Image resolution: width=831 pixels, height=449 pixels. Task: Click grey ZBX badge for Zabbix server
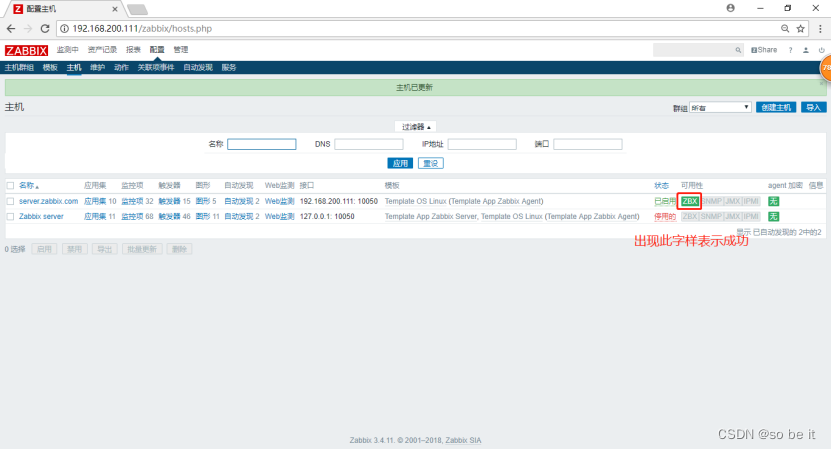tap(689, 216)
